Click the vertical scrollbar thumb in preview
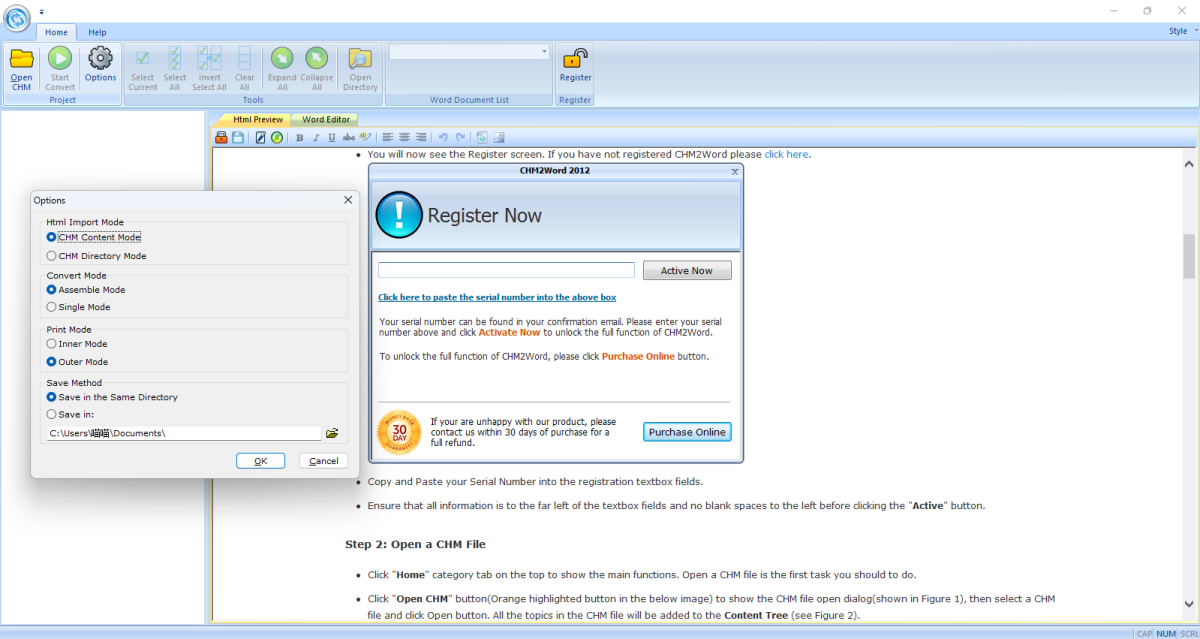Image resolution: width=1200 pixels, height=639 pixels. click(x=1189, y=256)
